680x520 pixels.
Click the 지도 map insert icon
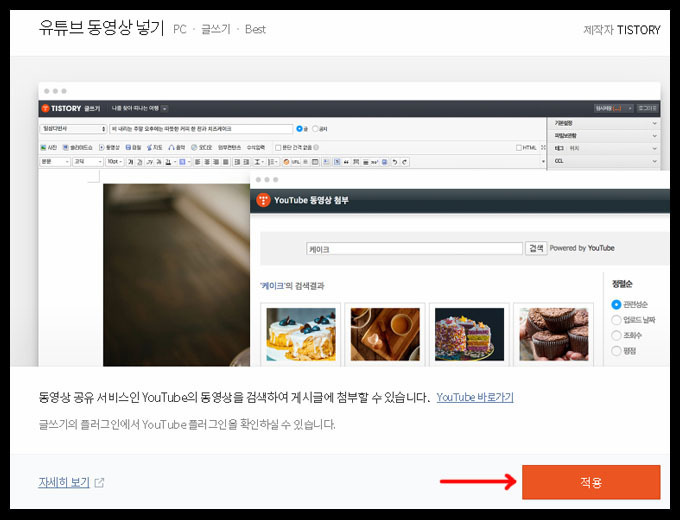[150, 147]
